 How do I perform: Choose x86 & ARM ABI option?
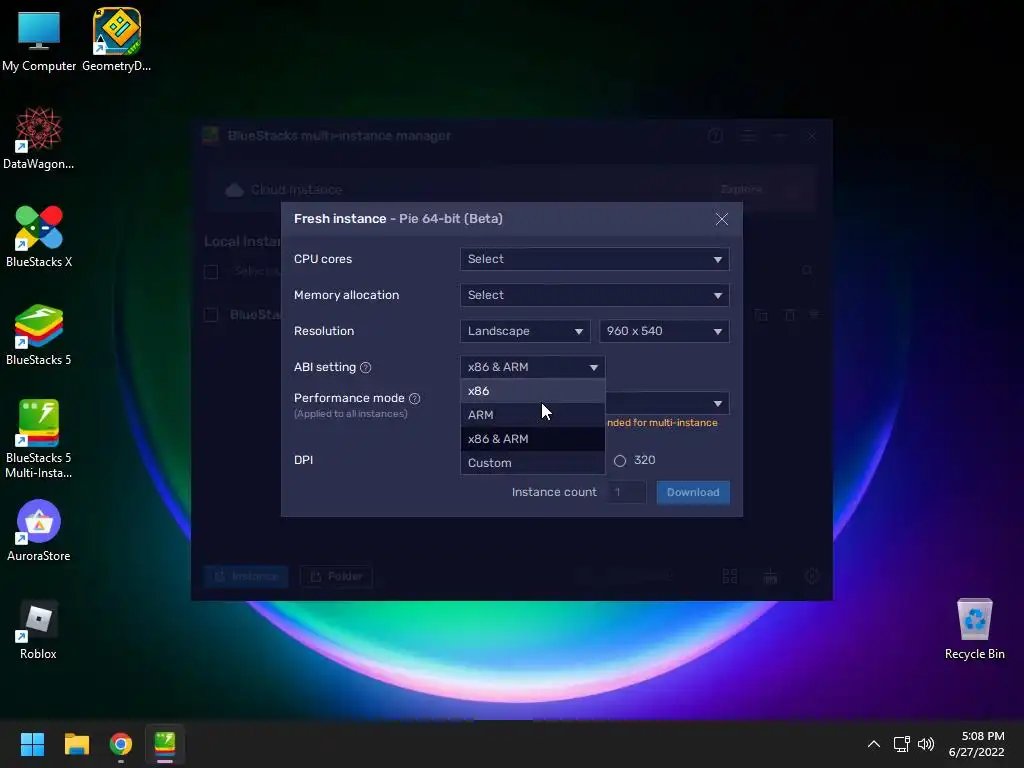pyautogui.click(x=532, y=439)
